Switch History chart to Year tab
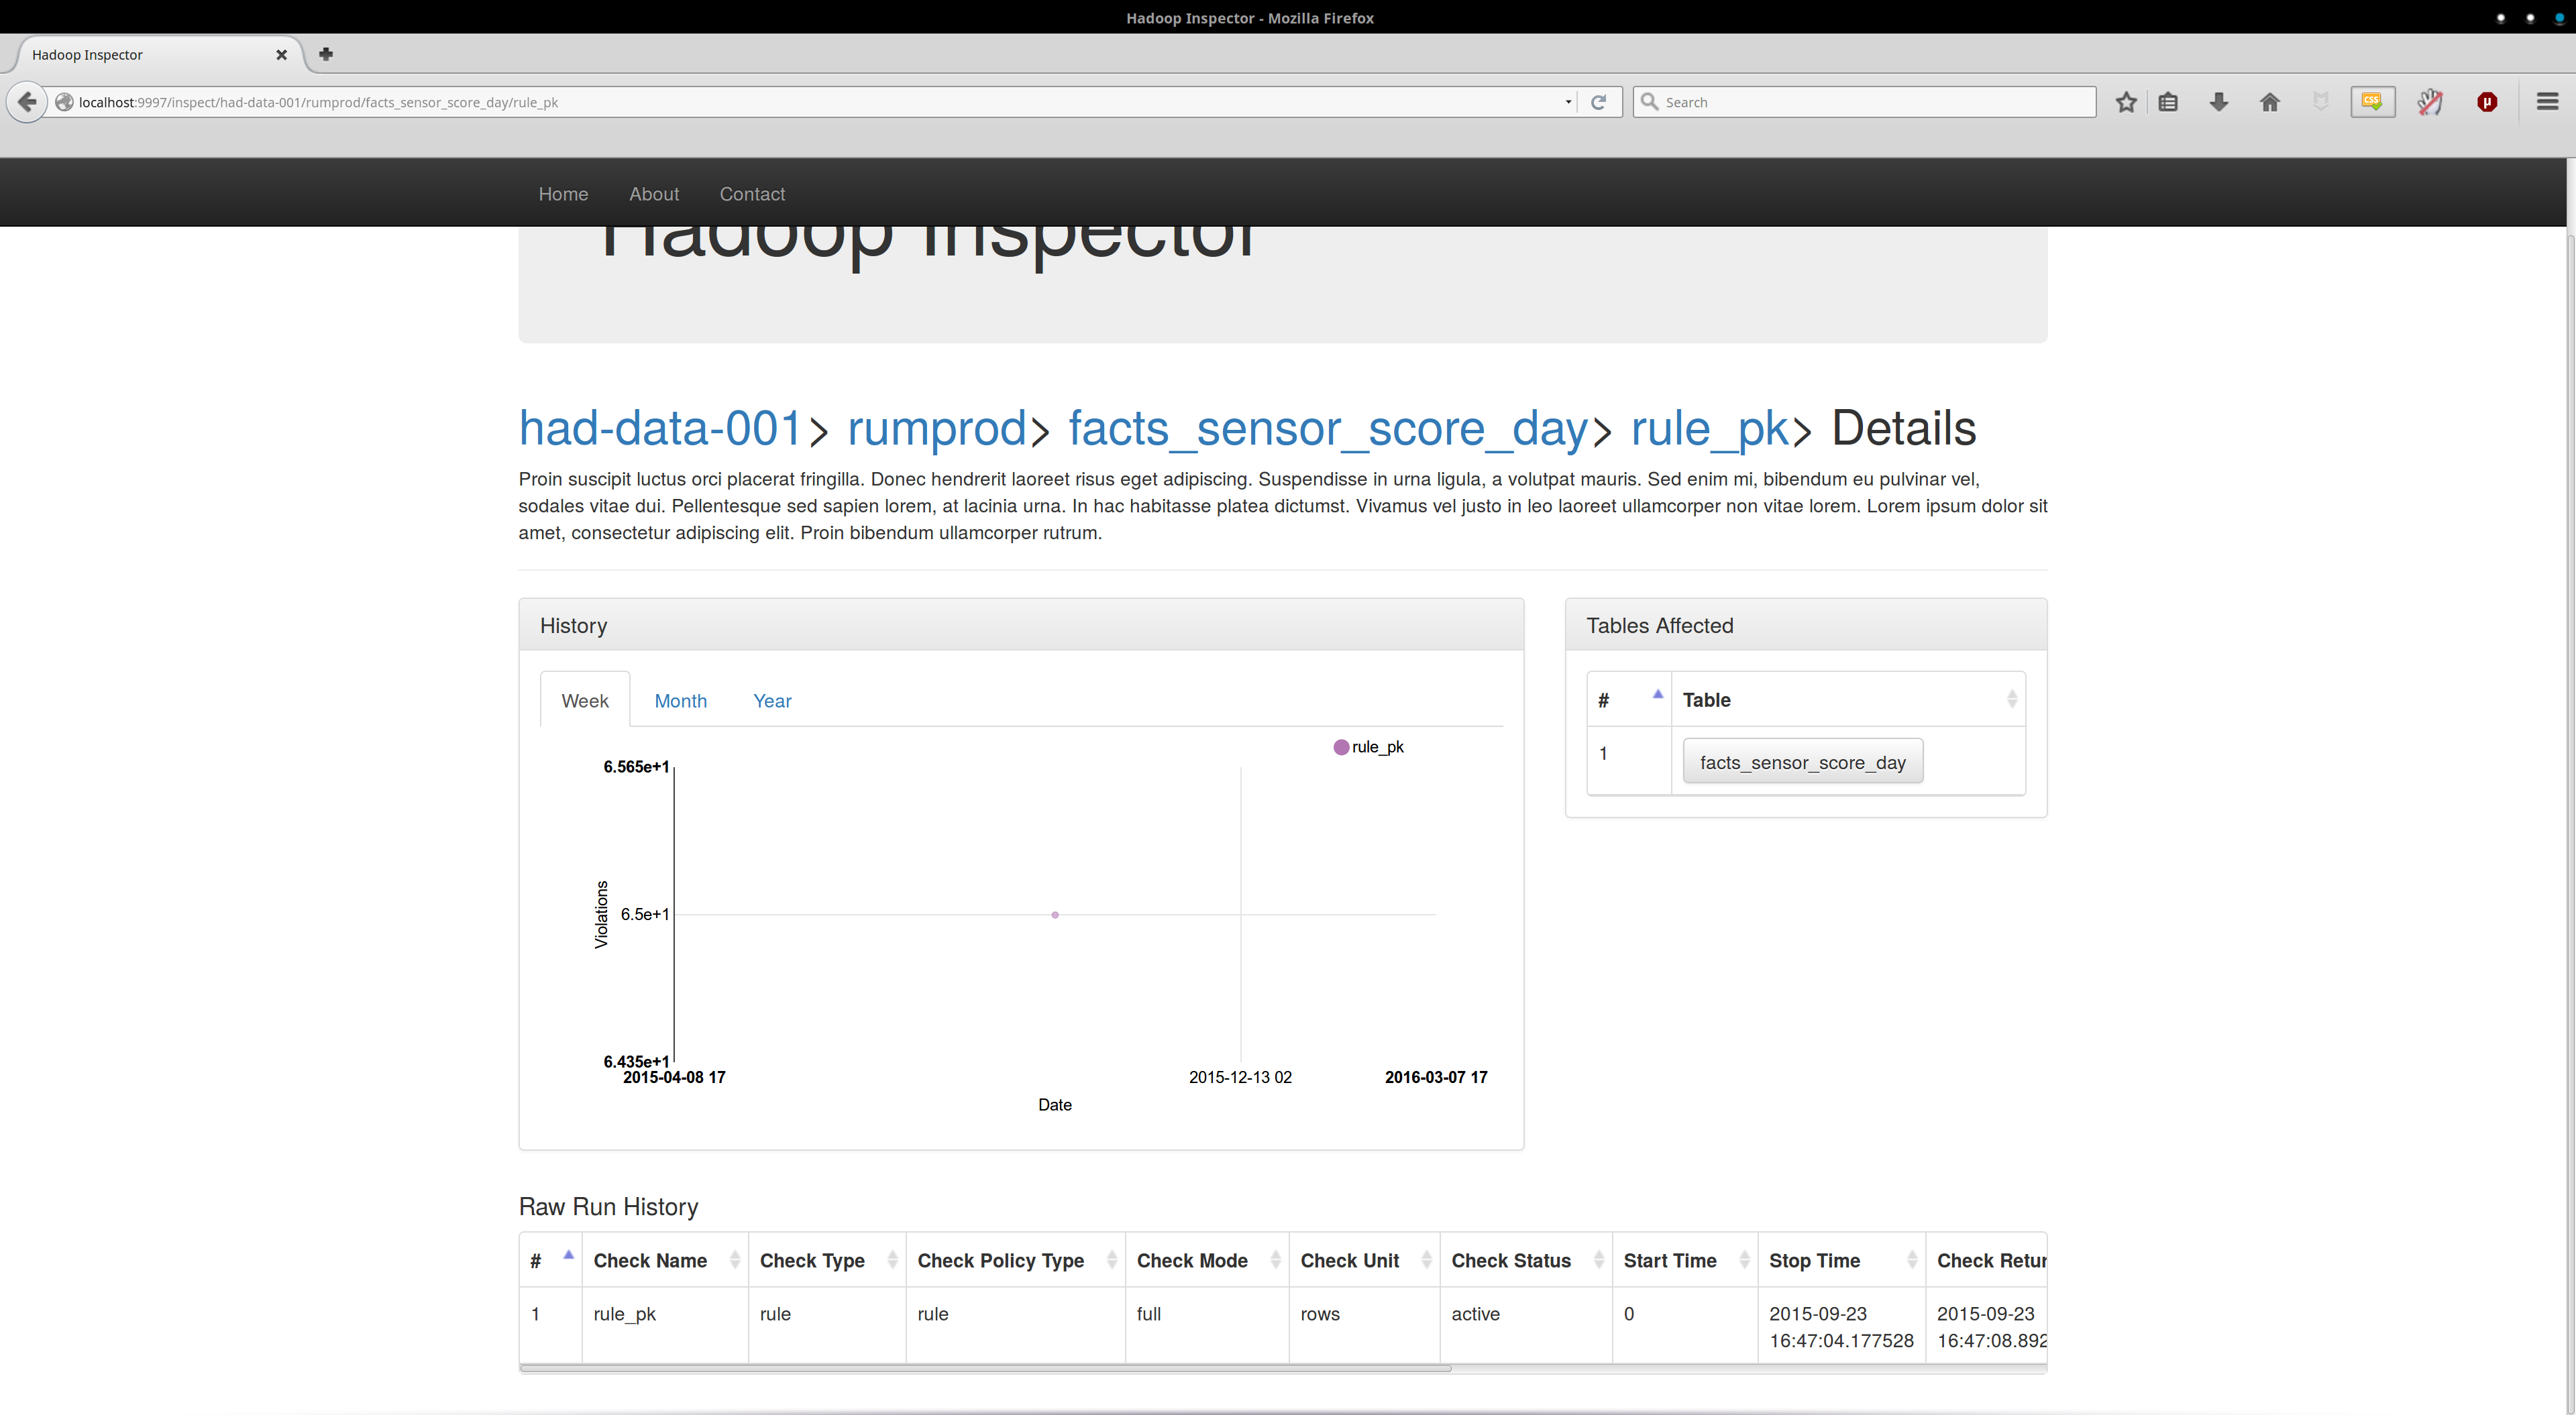This screenshot has height=1415, width=2576. coord(772,701)
